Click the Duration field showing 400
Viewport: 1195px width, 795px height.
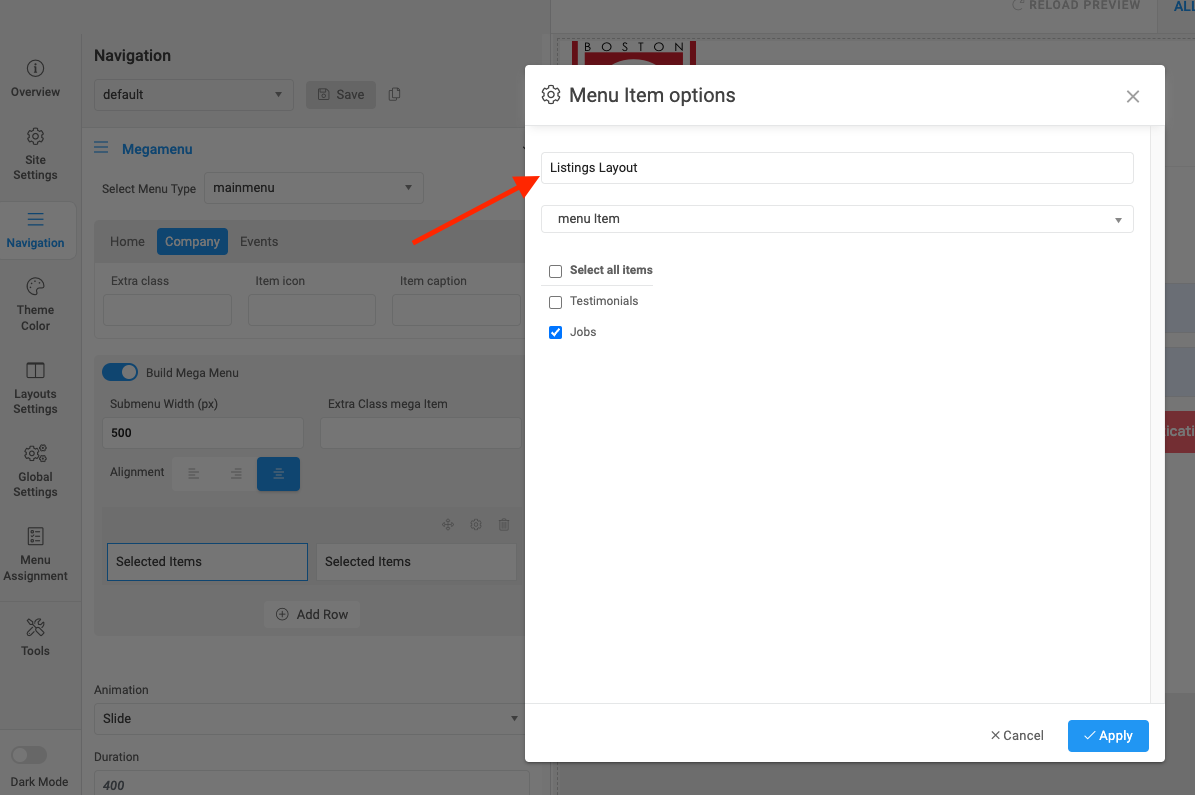(x=312, y=784)
